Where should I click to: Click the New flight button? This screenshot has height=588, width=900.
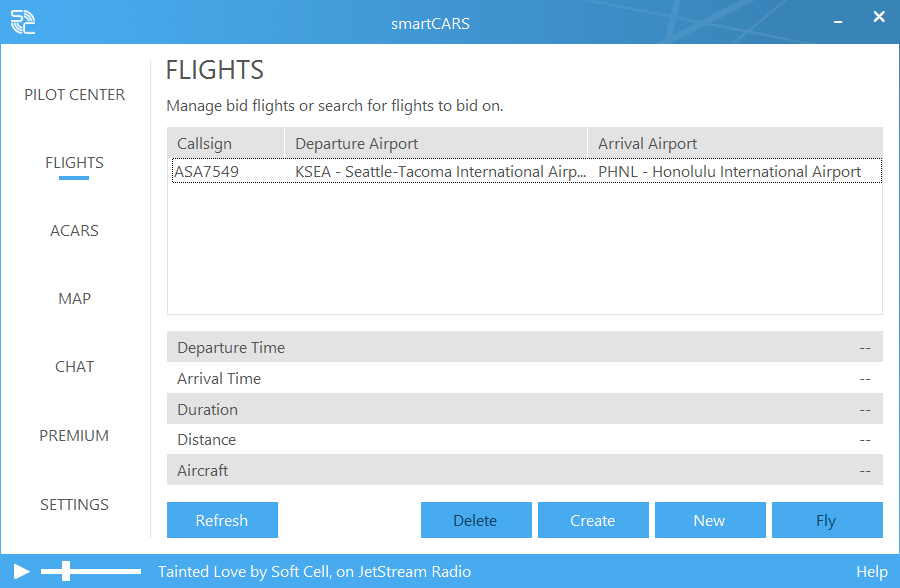(x=709, y=520)
